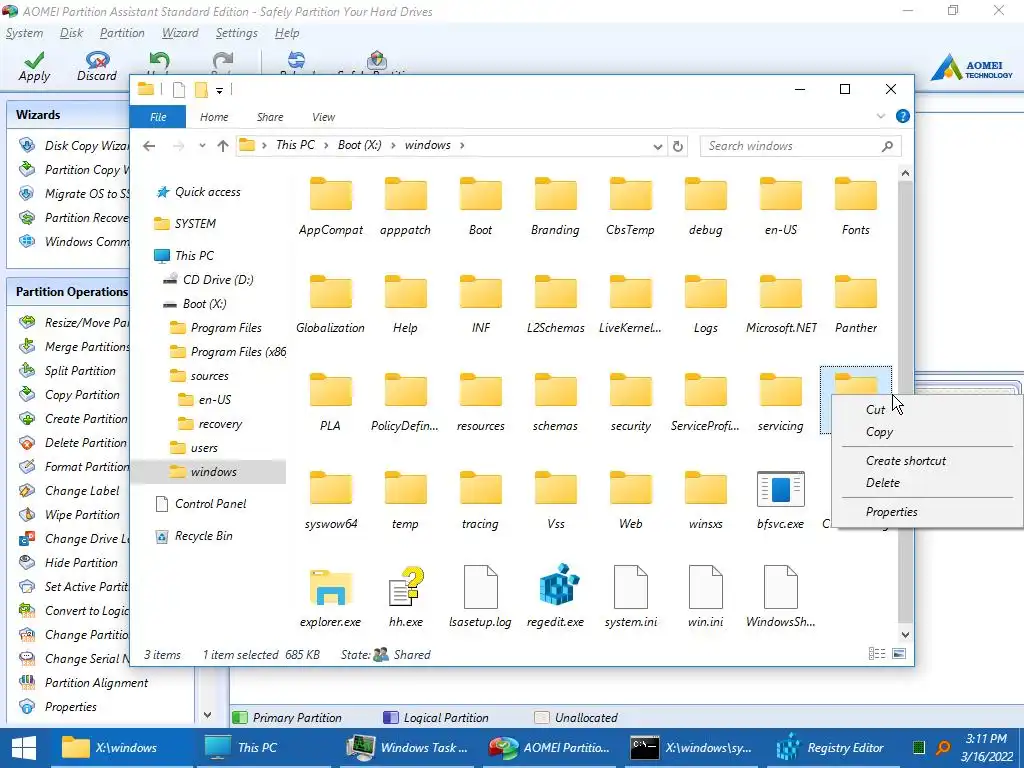
Task: Open the Home ribbon tab
Action: [214, 117]
